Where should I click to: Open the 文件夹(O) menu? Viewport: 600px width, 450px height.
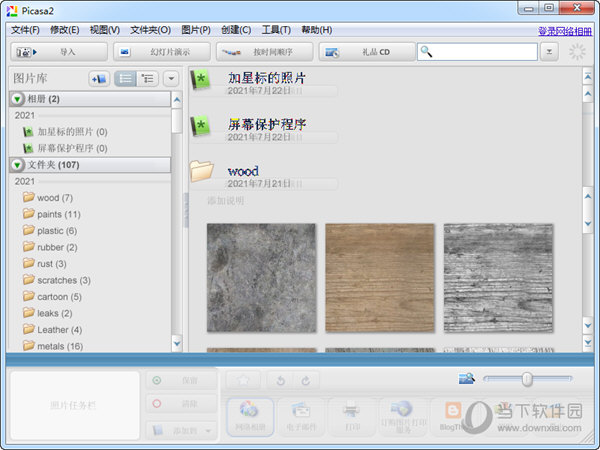pyautogui.click(x=150, y=30)
